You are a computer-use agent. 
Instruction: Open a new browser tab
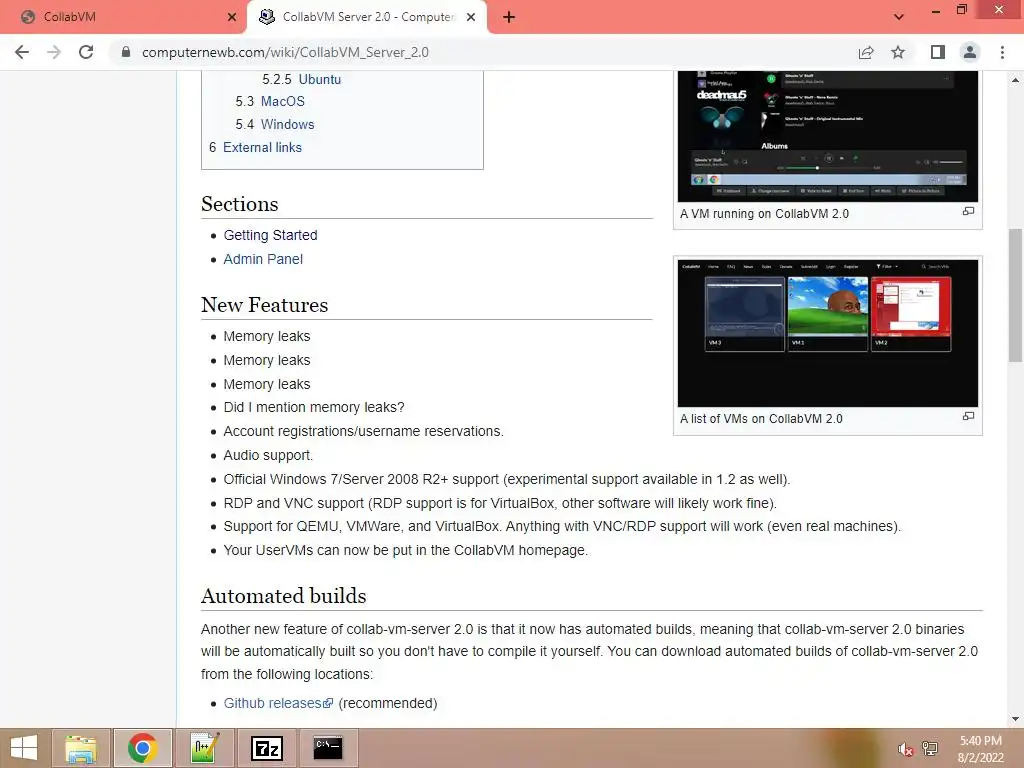[509, 17]
